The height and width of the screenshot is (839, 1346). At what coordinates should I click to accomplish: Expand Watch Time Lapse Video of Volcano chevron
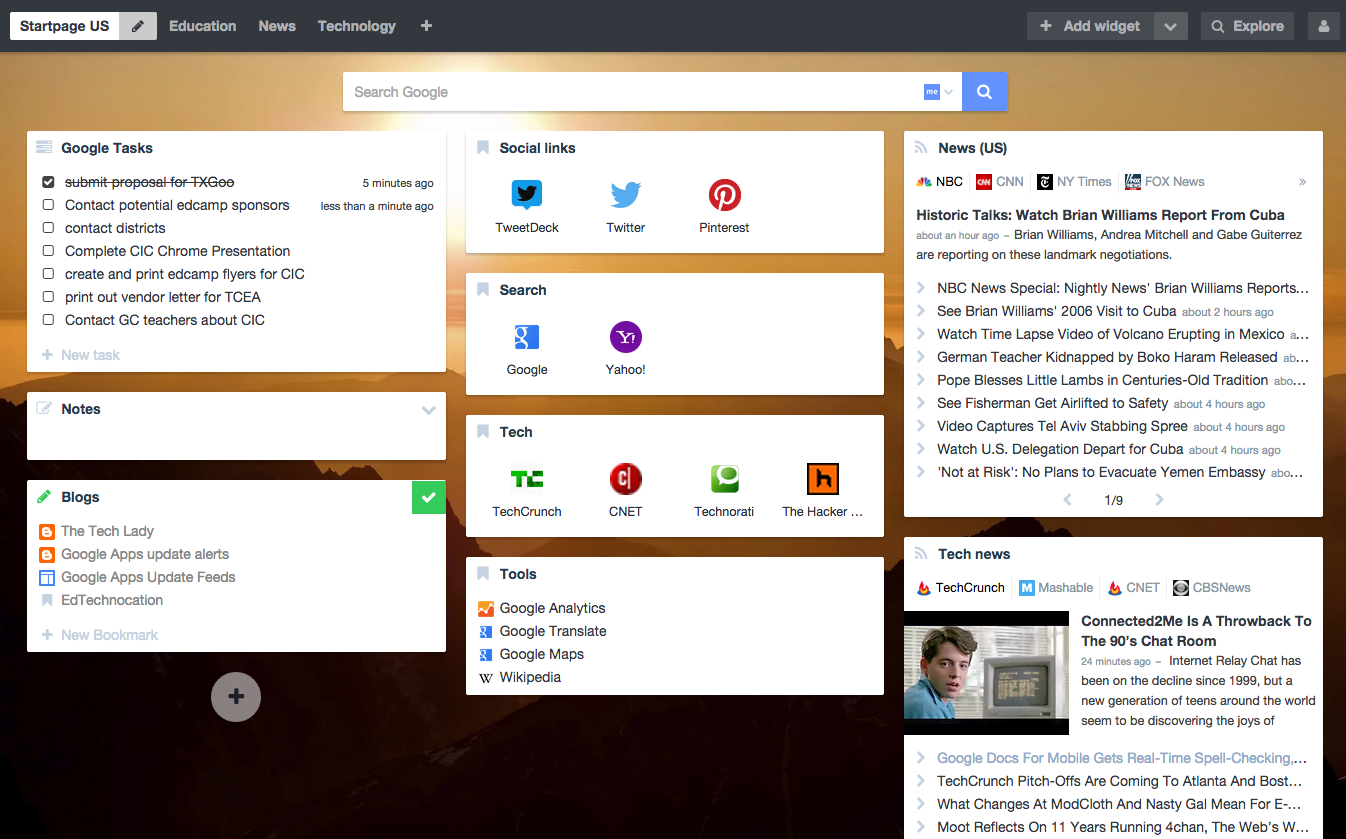(921, 334)
